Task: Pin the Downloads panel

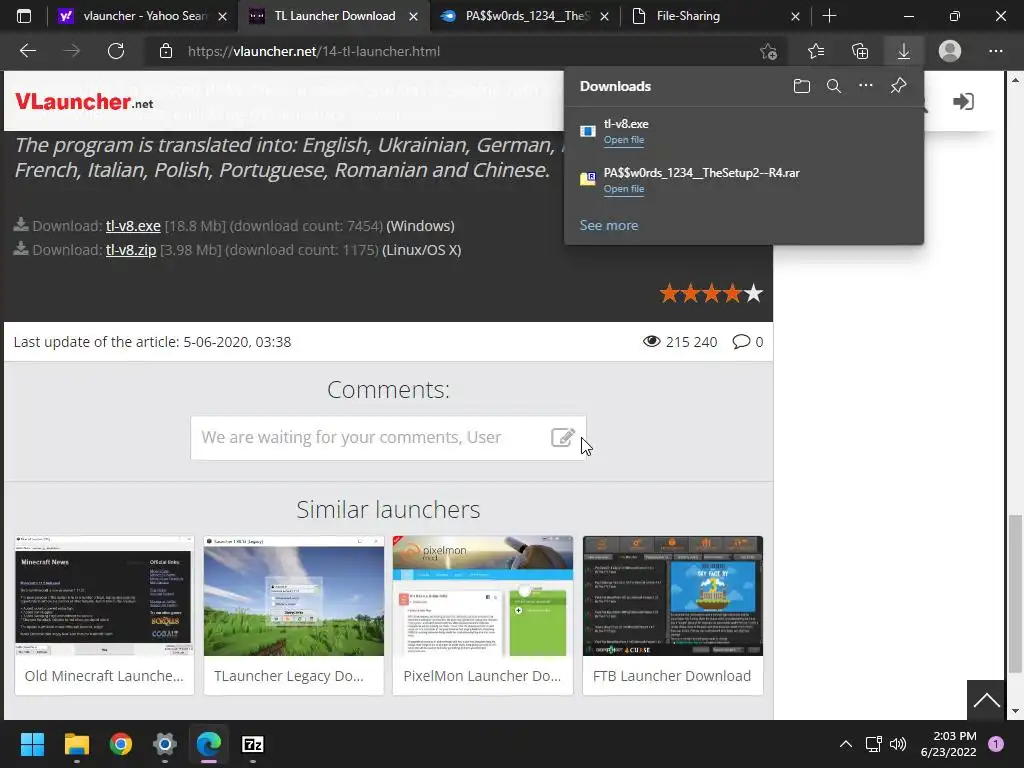Action: [899, 86]
